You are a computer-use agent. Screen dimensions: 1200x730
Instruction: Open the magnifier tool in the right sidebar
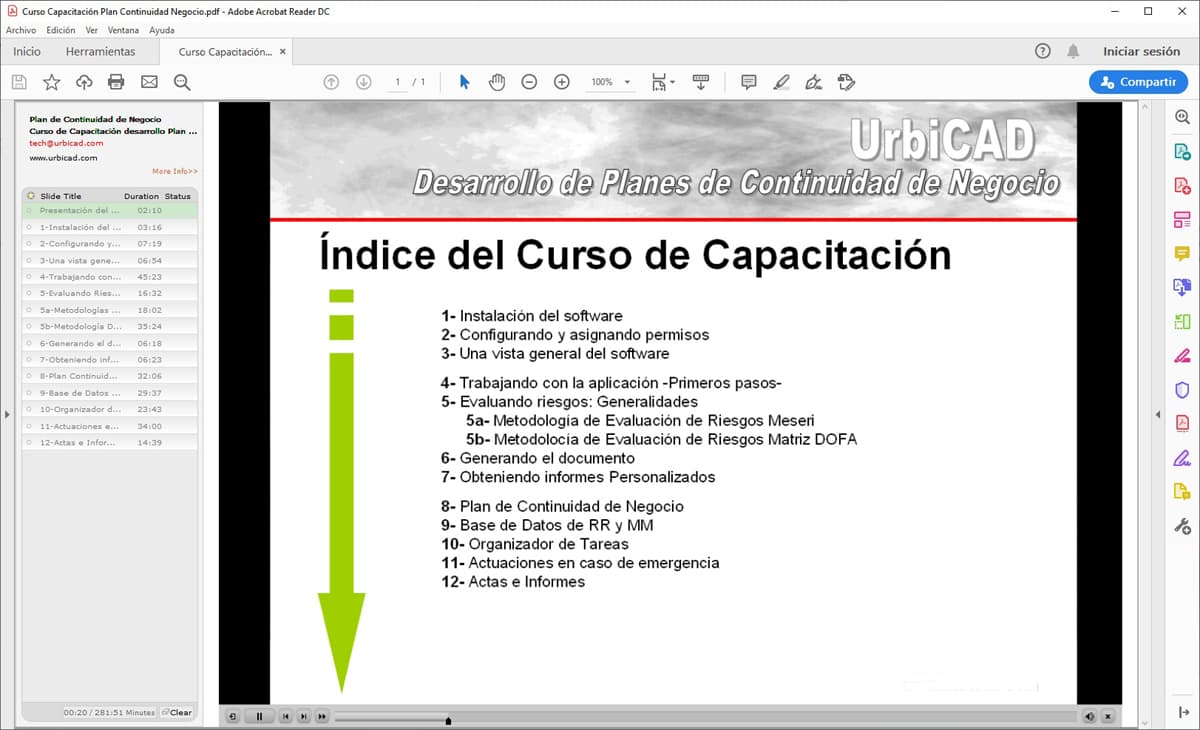pos(1182,118)
